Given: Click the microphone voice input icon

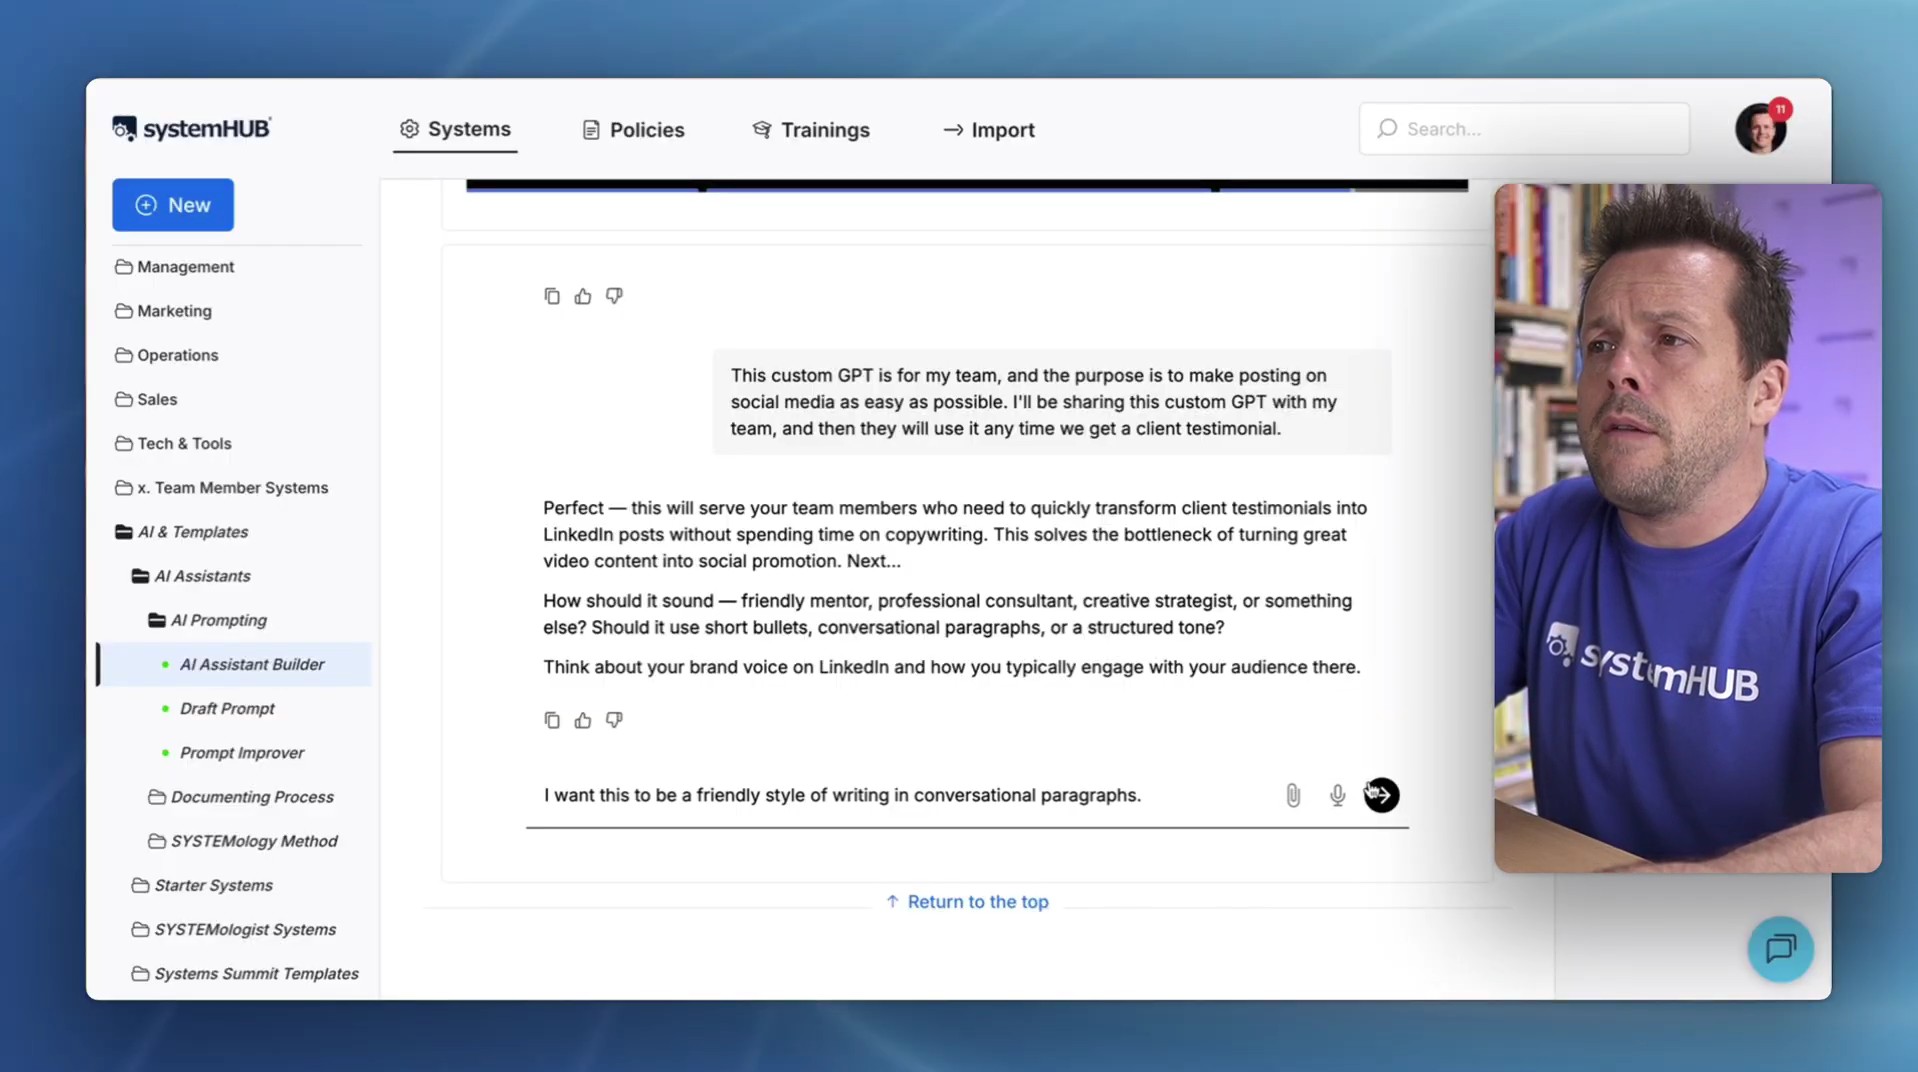Looking at the screenshot, I should pyautogui.click(x=1337, y=795).
